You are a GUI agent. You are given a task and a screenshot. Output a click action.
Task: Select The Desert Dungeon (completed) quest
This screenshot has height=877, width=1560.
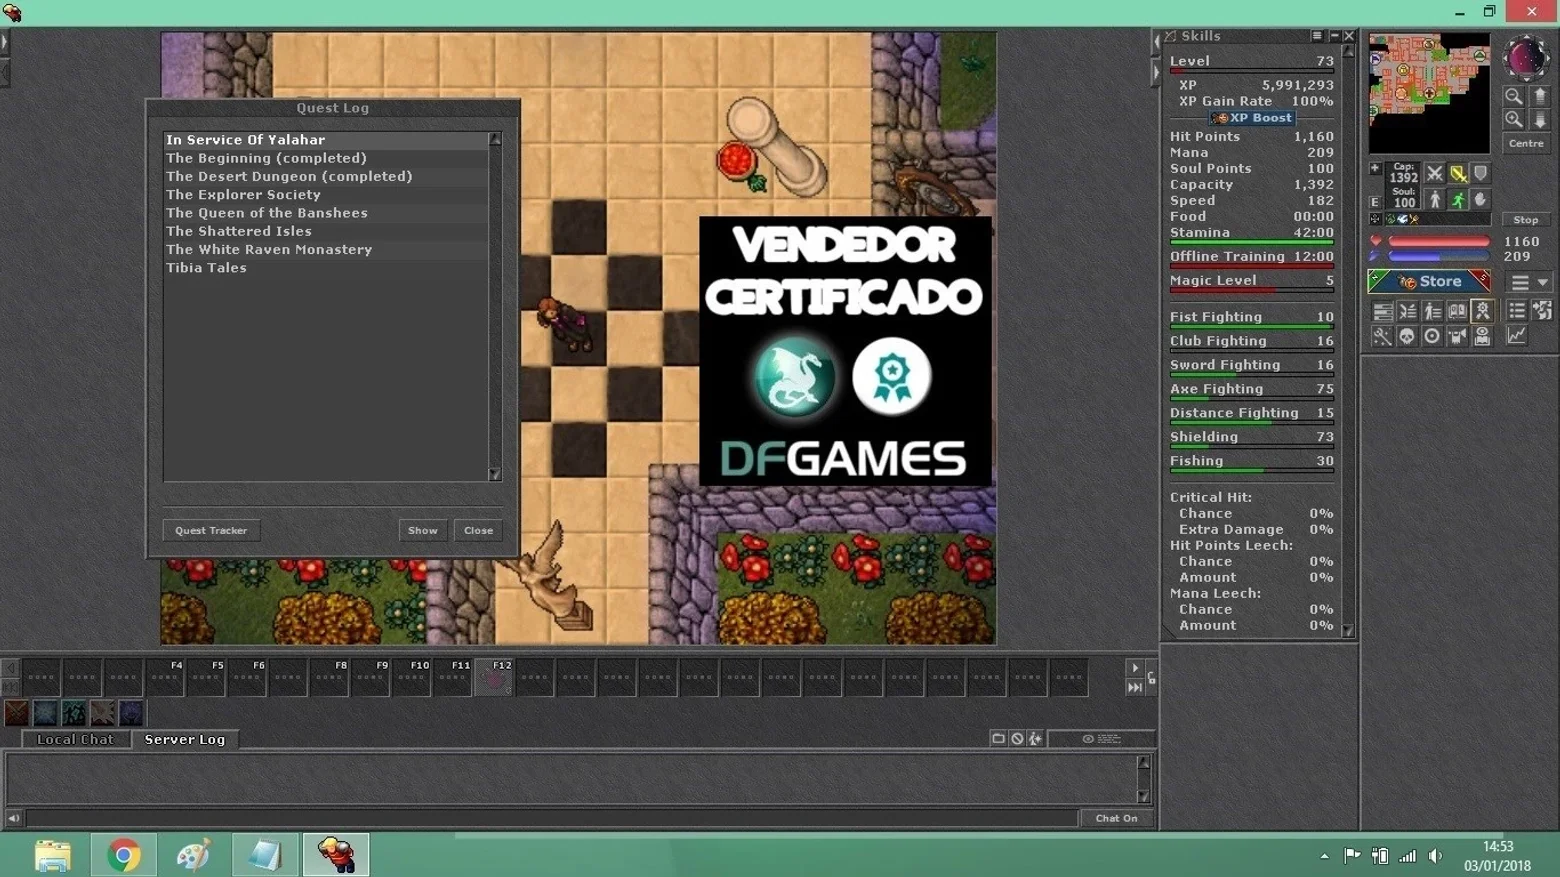(326, 176)
